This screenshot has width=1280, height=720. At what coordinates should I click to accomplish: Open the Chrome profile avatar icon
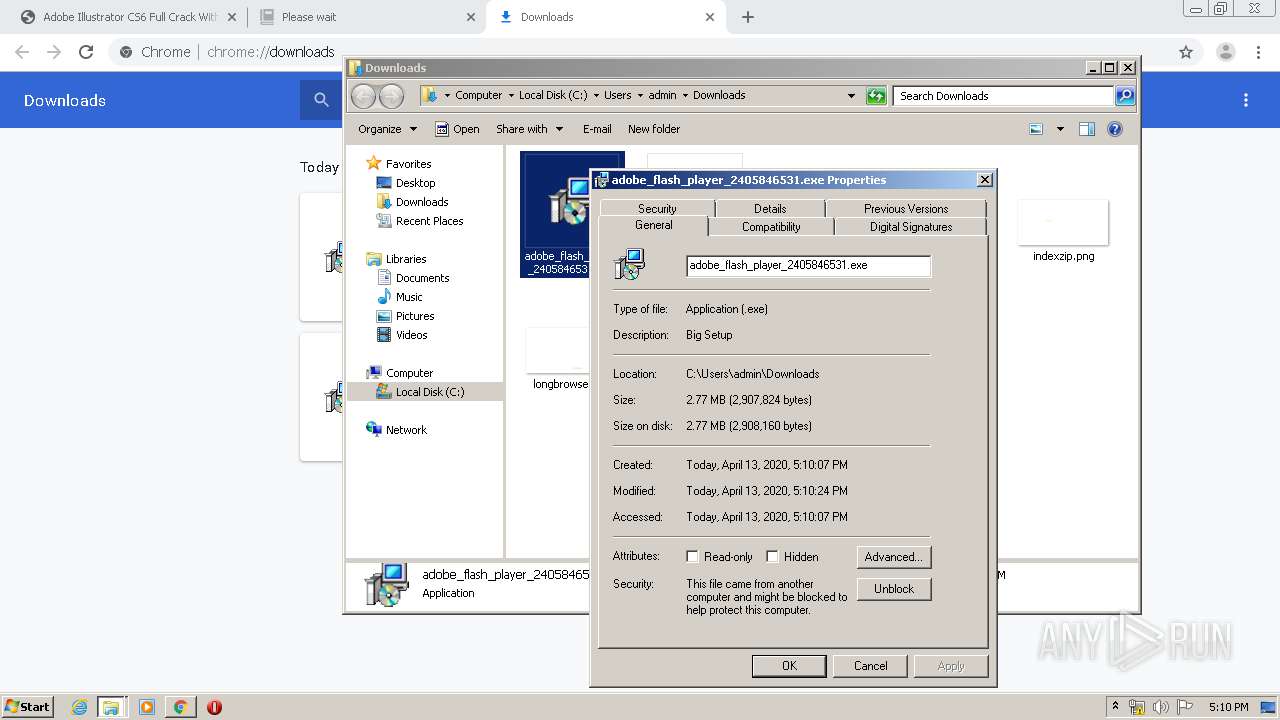(1225, 52)
